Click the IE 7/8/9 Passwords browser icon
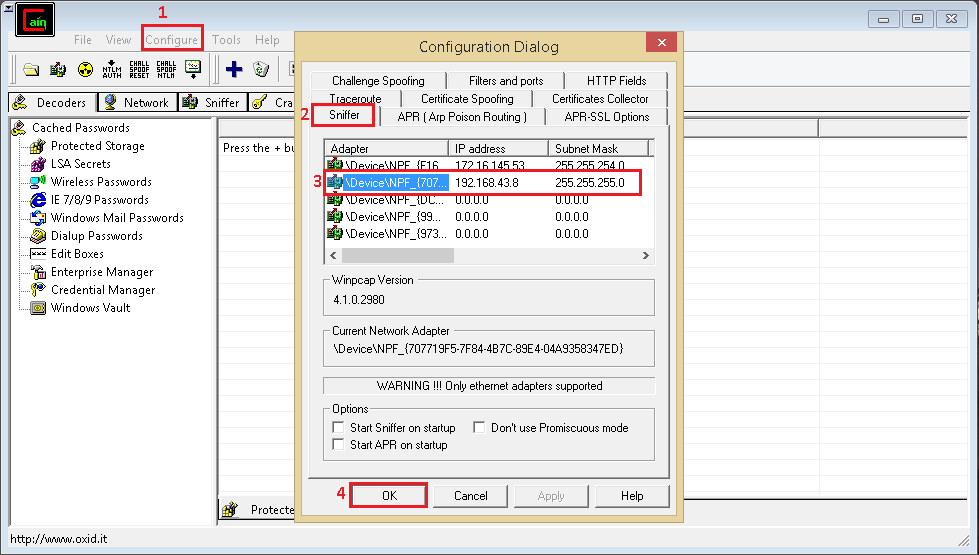Image resolution: width=979 pixels, height=555 pixels. [x=38, y=200]
